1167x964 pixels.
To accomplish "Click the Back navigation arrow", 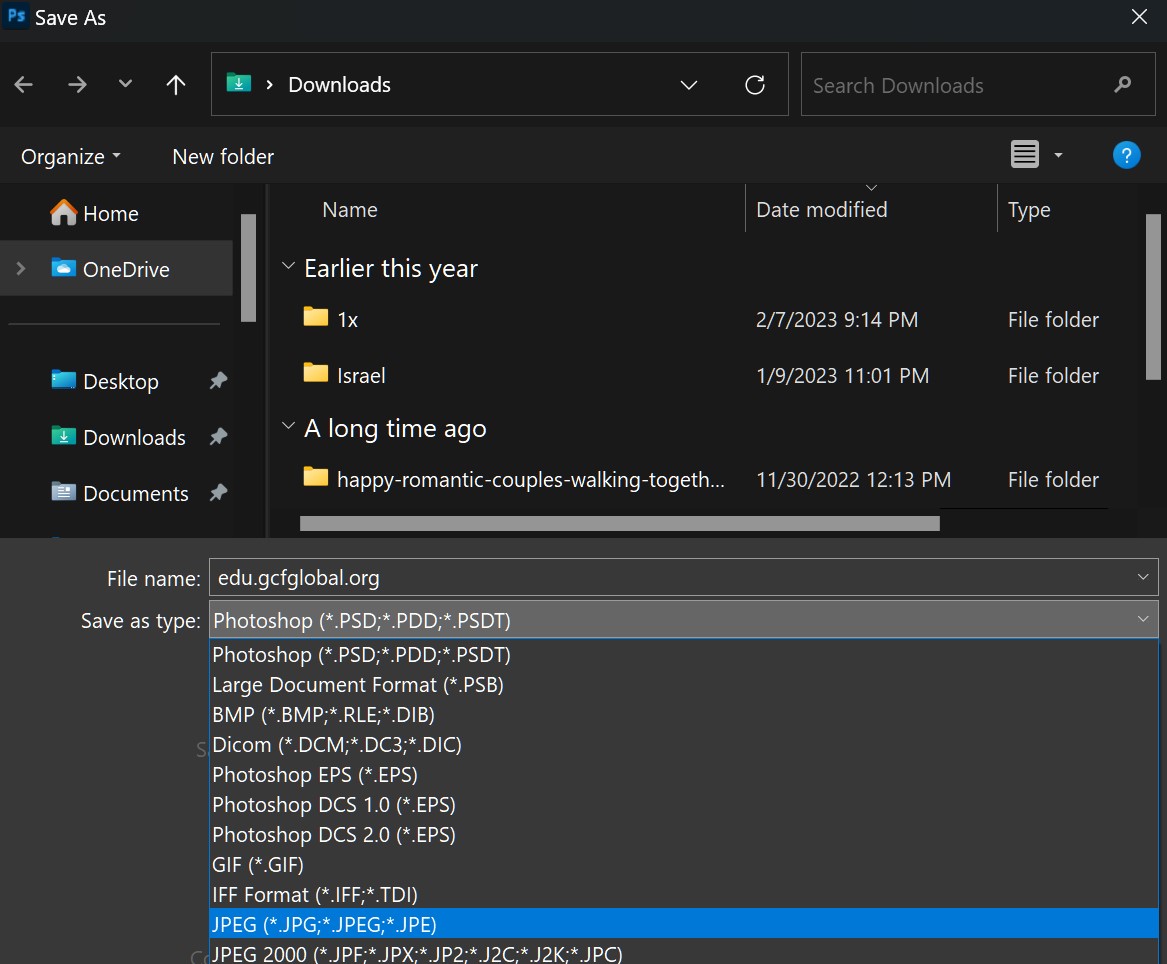I will 24,85.
